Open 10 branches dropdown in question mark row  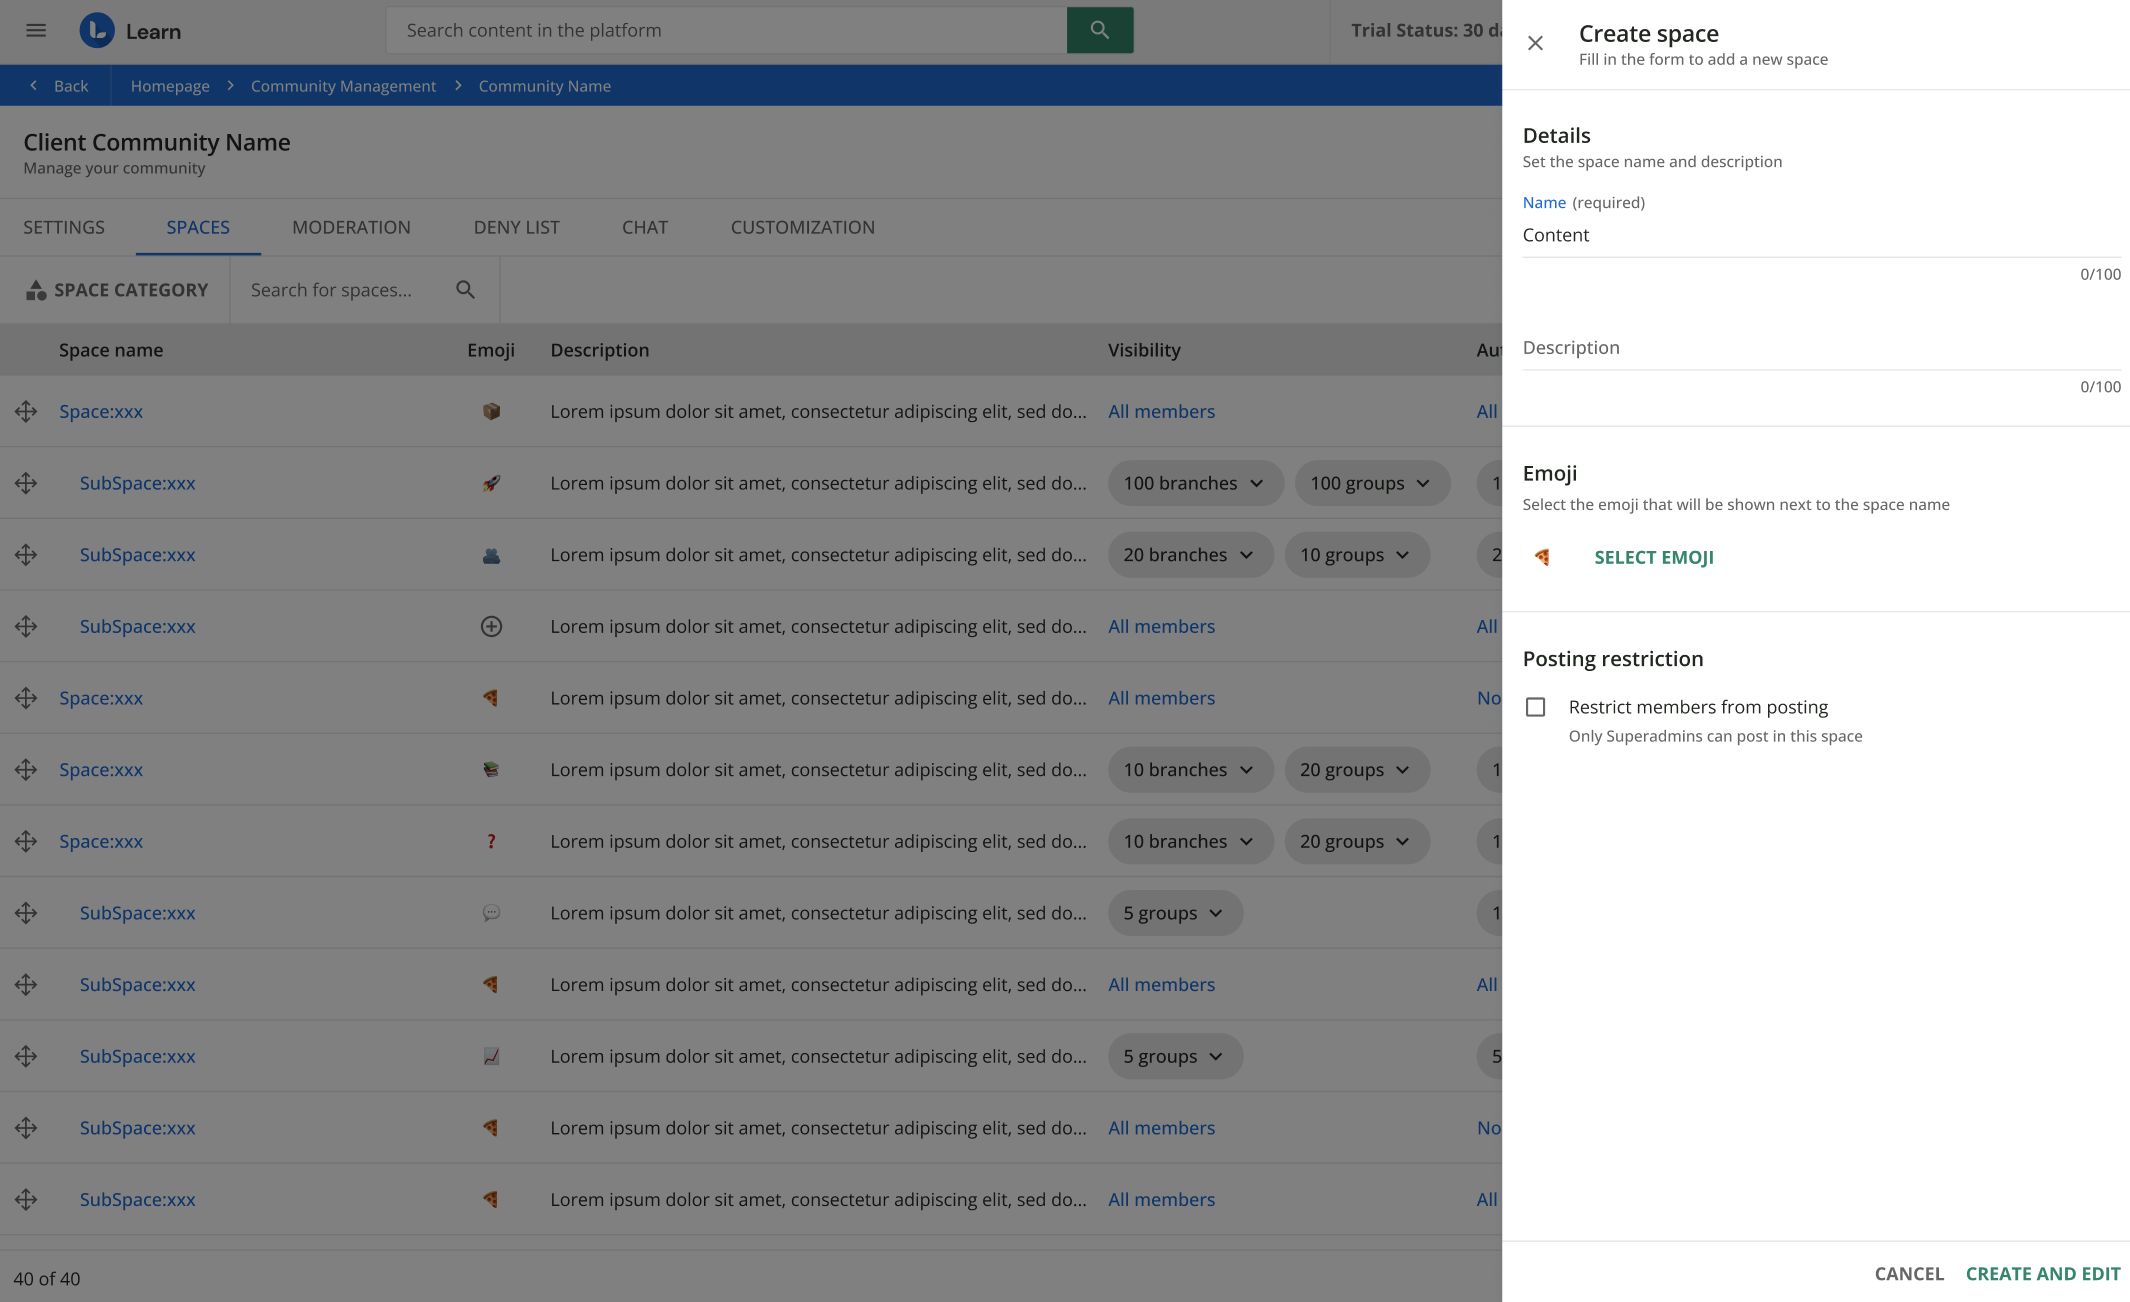pos(1190,842)
